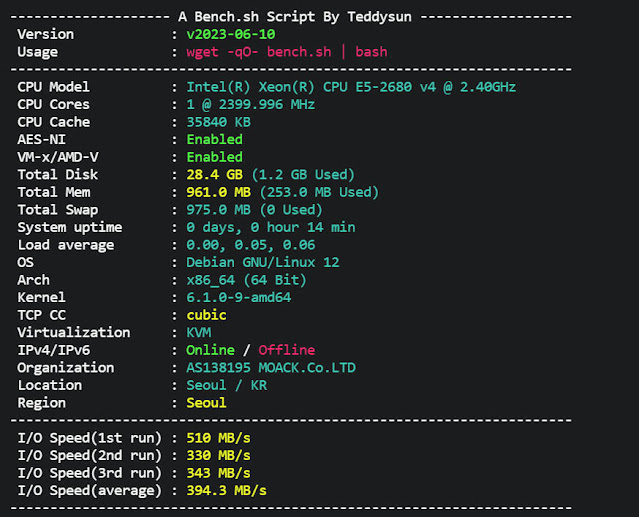Viewport: 639px width, 517px height.
Task: Click OS value Debian GNU/Linux 12
Action: pyautogui.click(x=263, y=262)
